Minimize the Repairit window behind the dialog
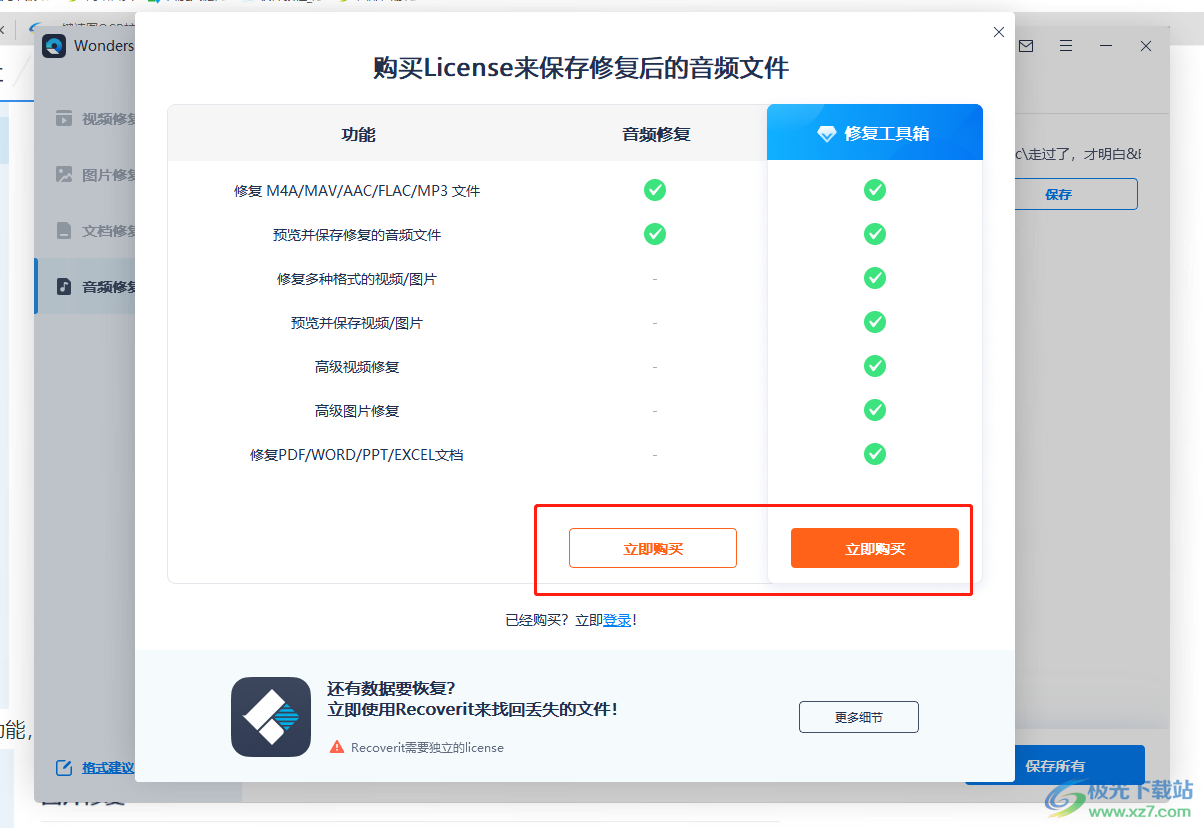The height and width of the screenshot is (828, 1204). 1106,46
